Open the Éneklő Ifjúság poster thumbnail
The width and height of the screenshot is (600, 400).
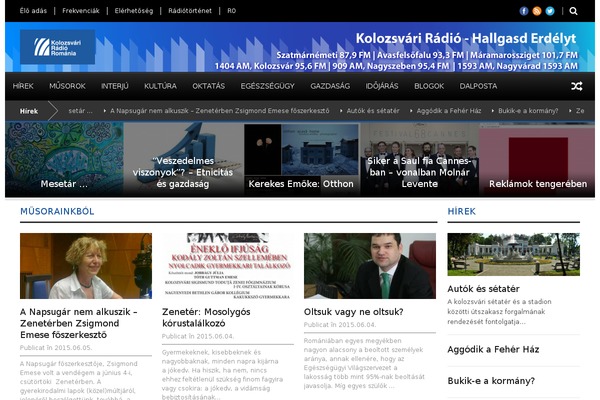tap(228, 266)
